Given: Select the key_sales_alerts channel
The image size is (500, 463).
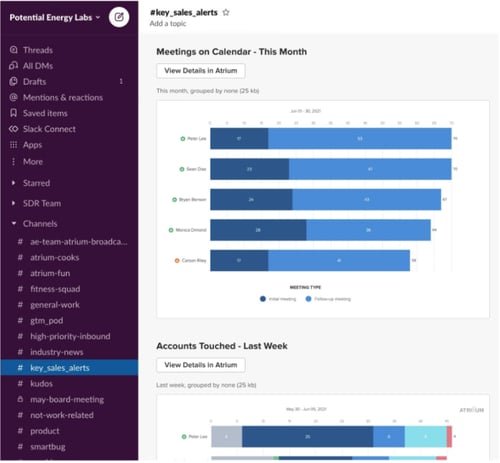Looking at the screenshot, I should click(69, 368).
